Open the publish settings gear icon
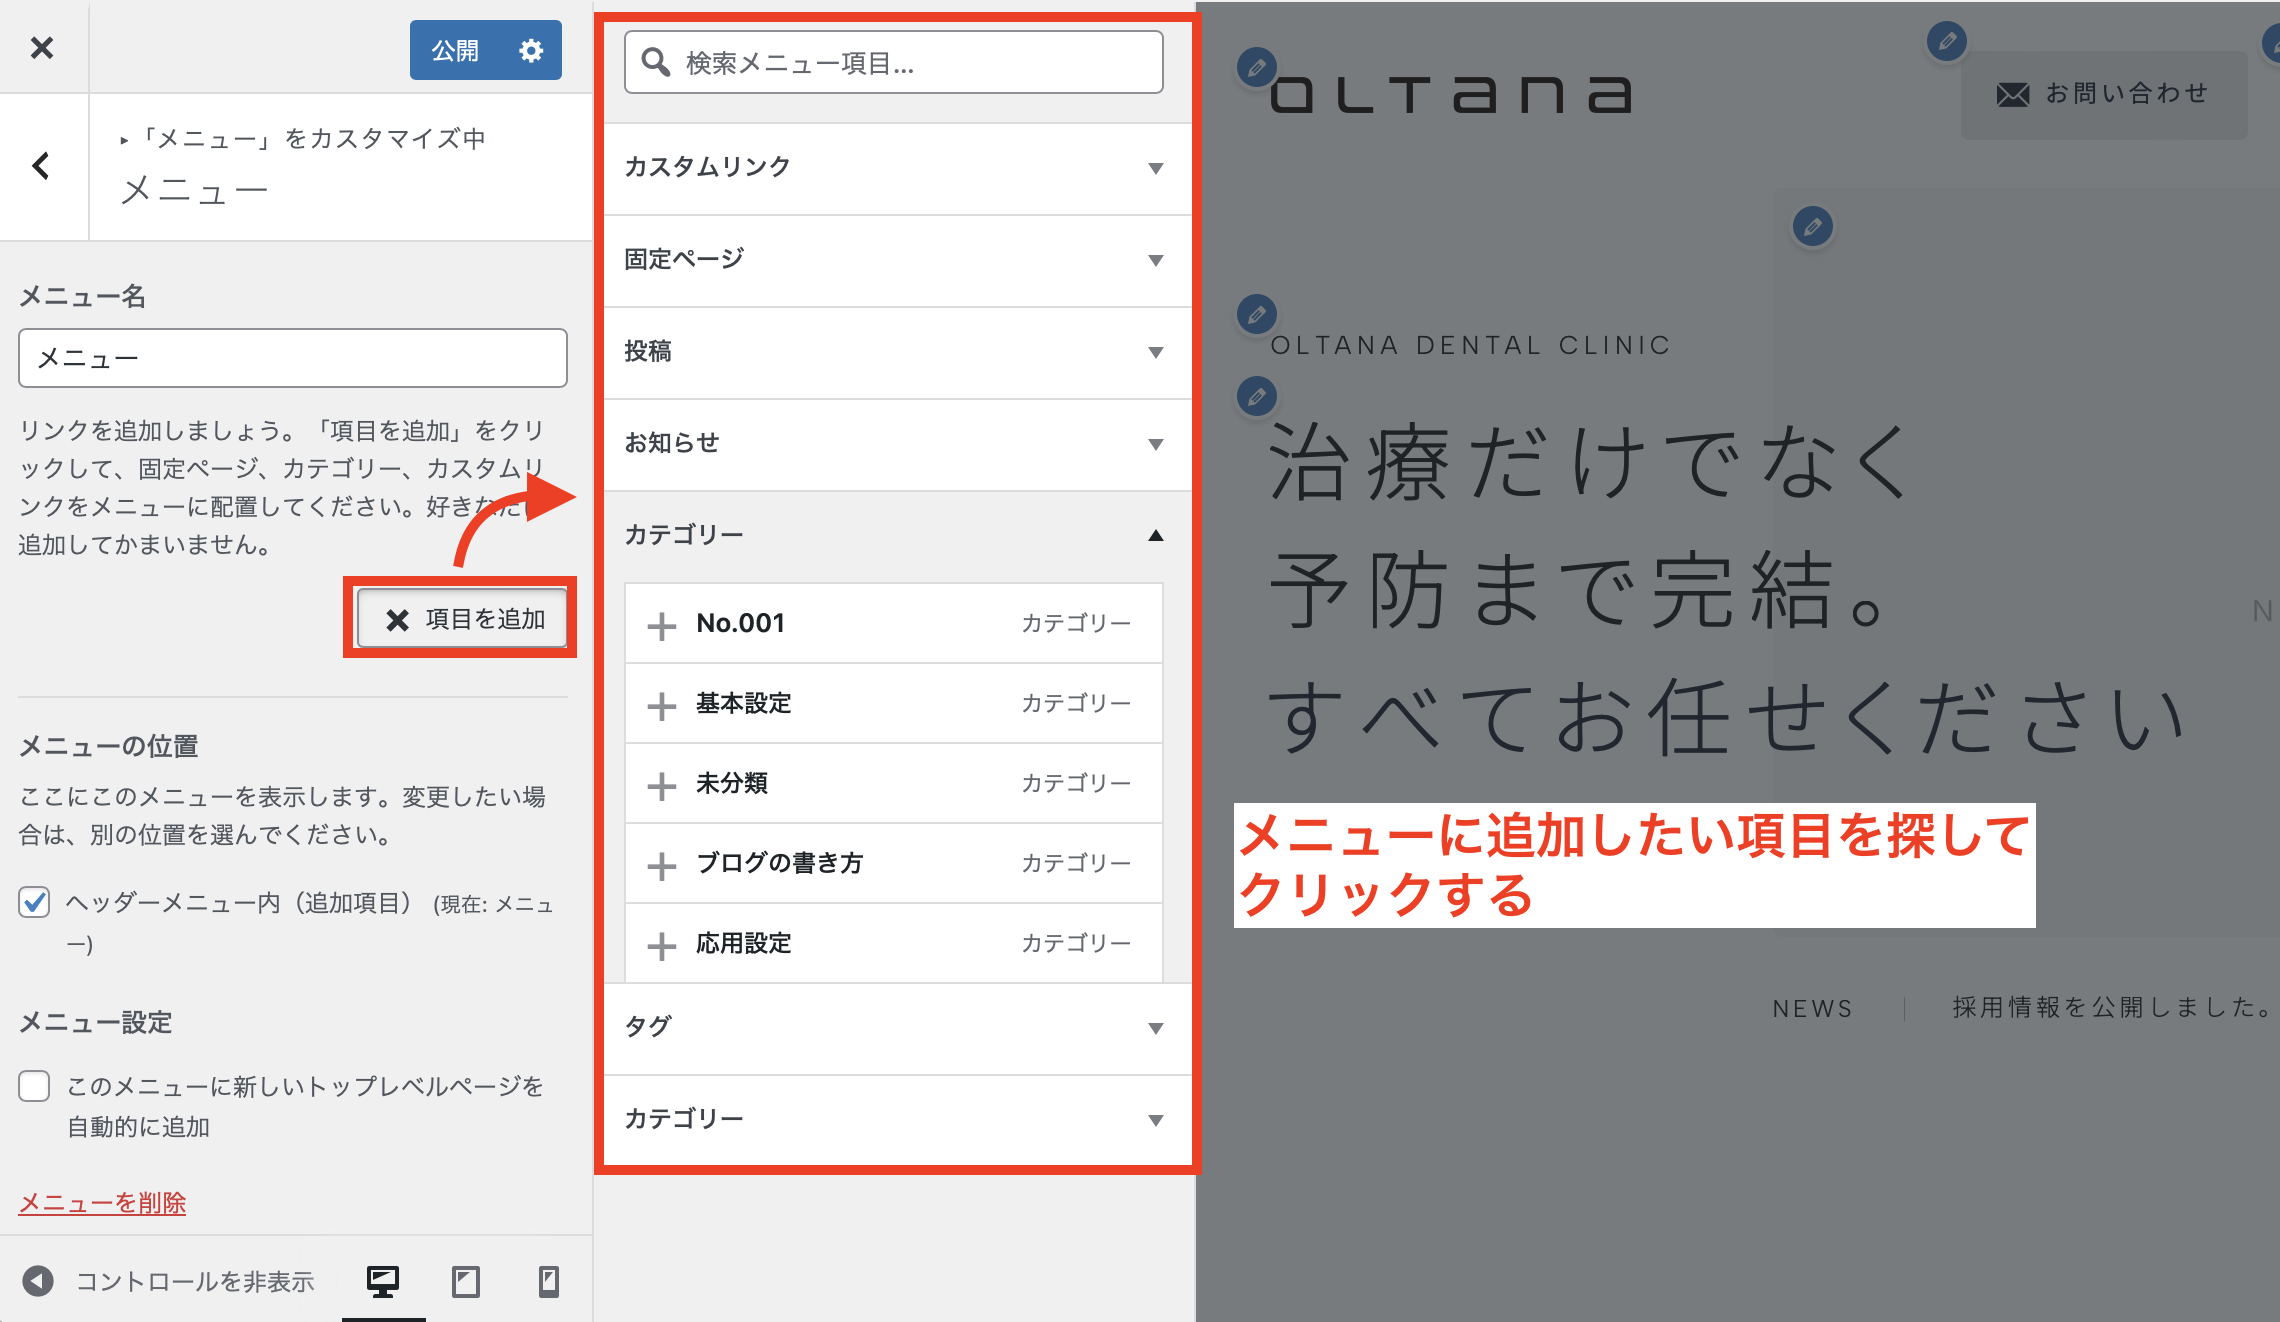This screenshot has height=1322, width=2280. coord(531,50)
